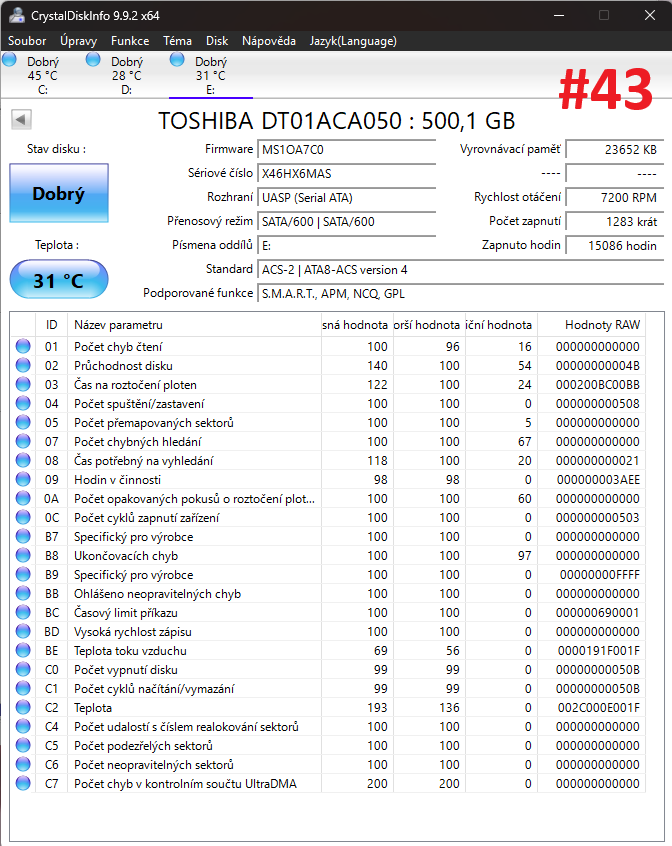
Task: Select the Hodin v činnosti row name
Action: tap(118, 480)
